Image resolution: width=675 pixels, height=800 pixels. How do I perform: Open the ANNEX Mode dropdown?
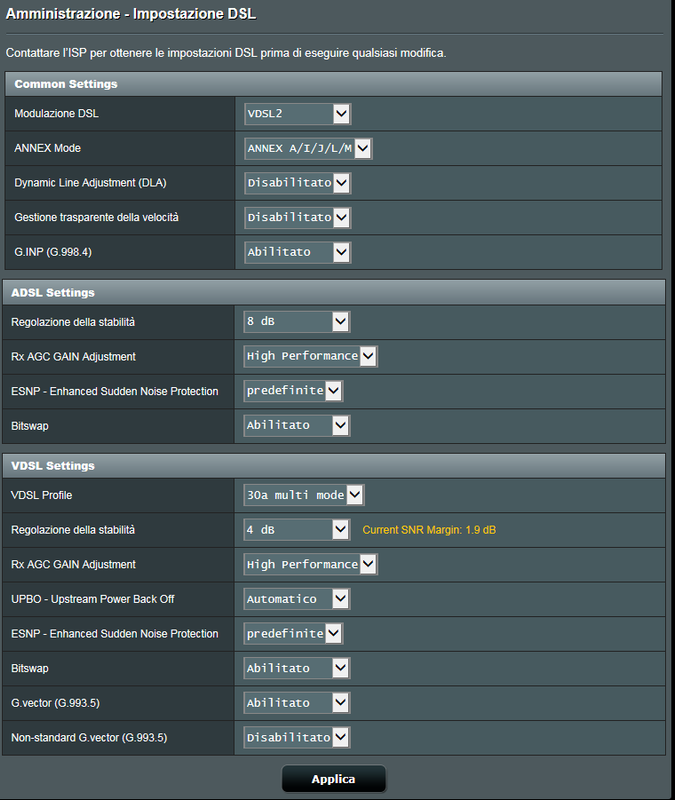point(308,148)
